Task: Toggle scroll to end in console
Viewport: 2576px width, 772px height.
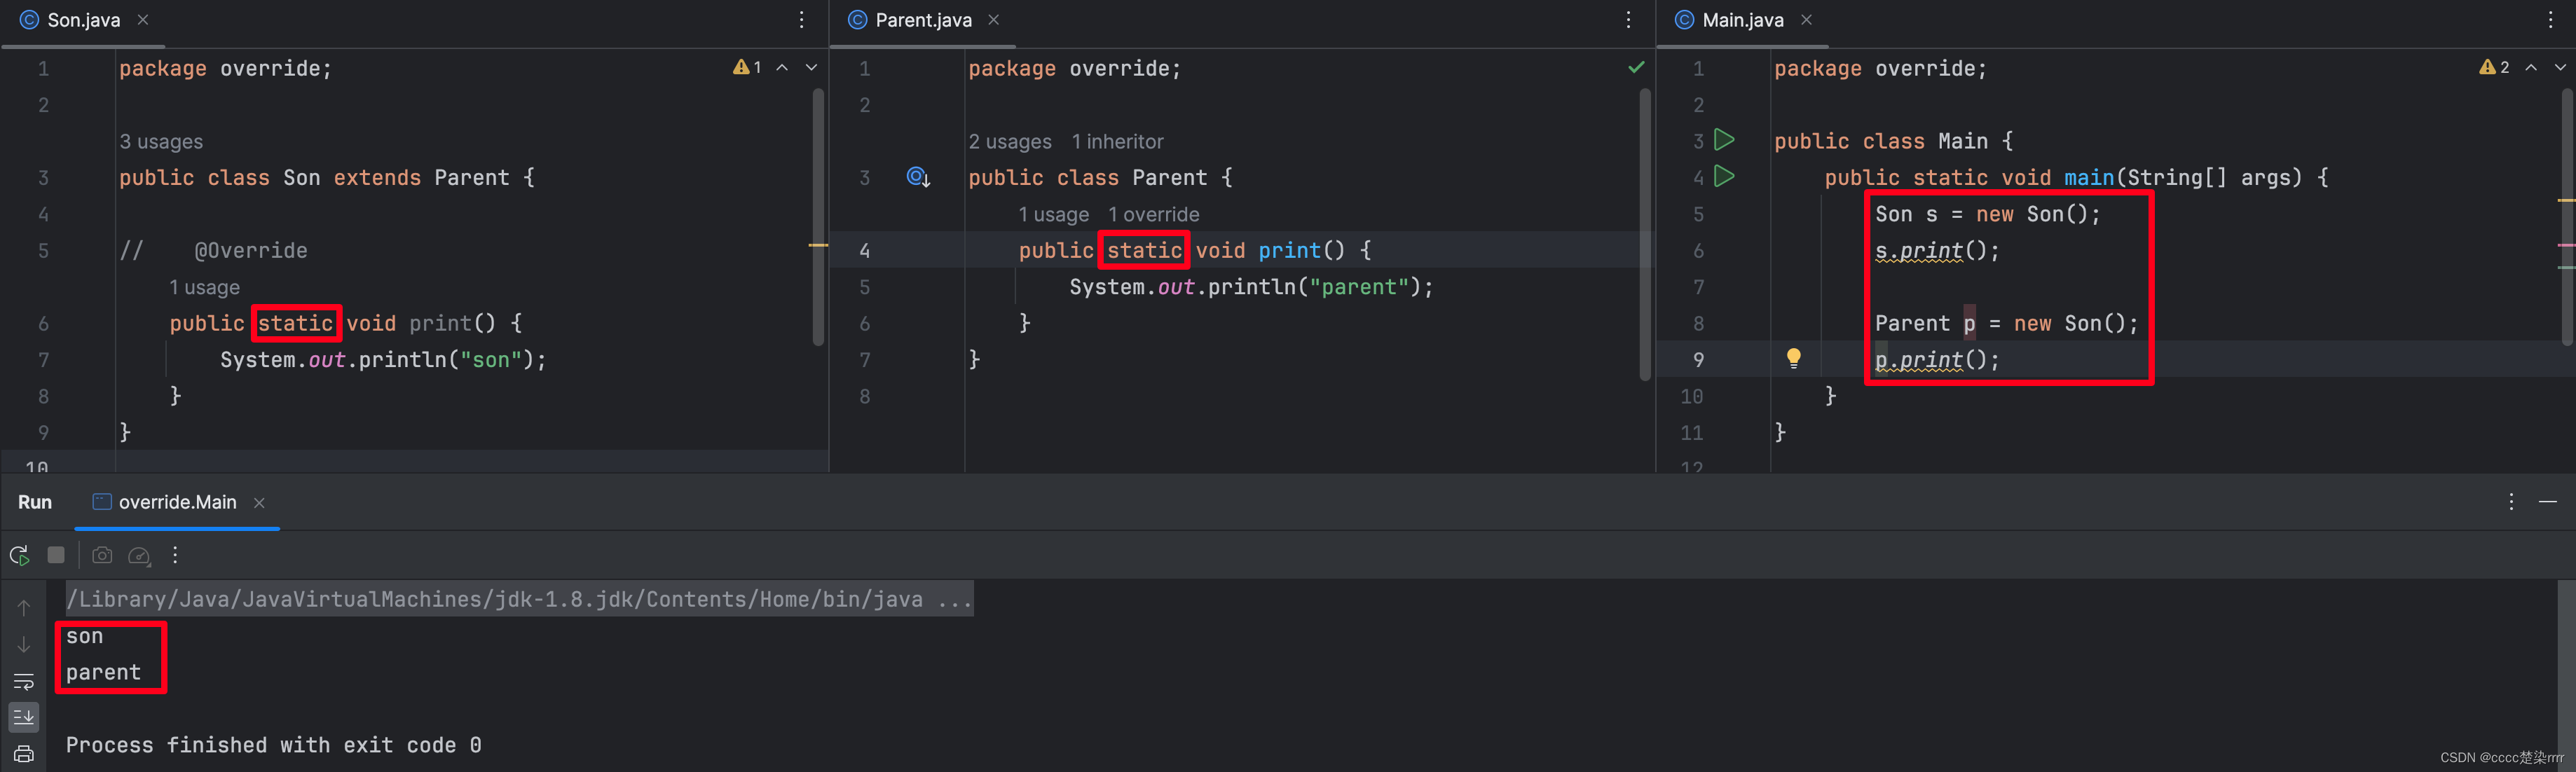Action: point(24,717)
